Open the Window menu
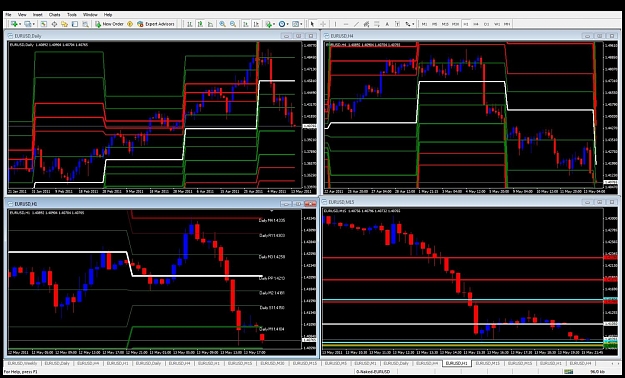Viewport: 625px width, 378px height. tap(90, 15)
